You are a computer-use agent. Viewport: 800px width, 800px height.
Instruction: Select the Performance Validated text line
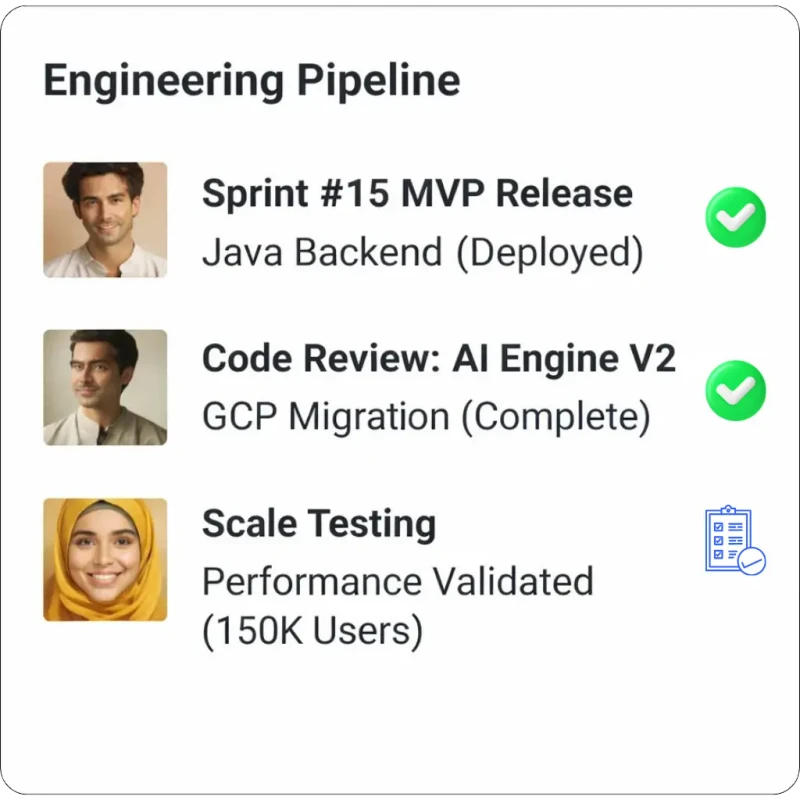[x=398, y=581]
